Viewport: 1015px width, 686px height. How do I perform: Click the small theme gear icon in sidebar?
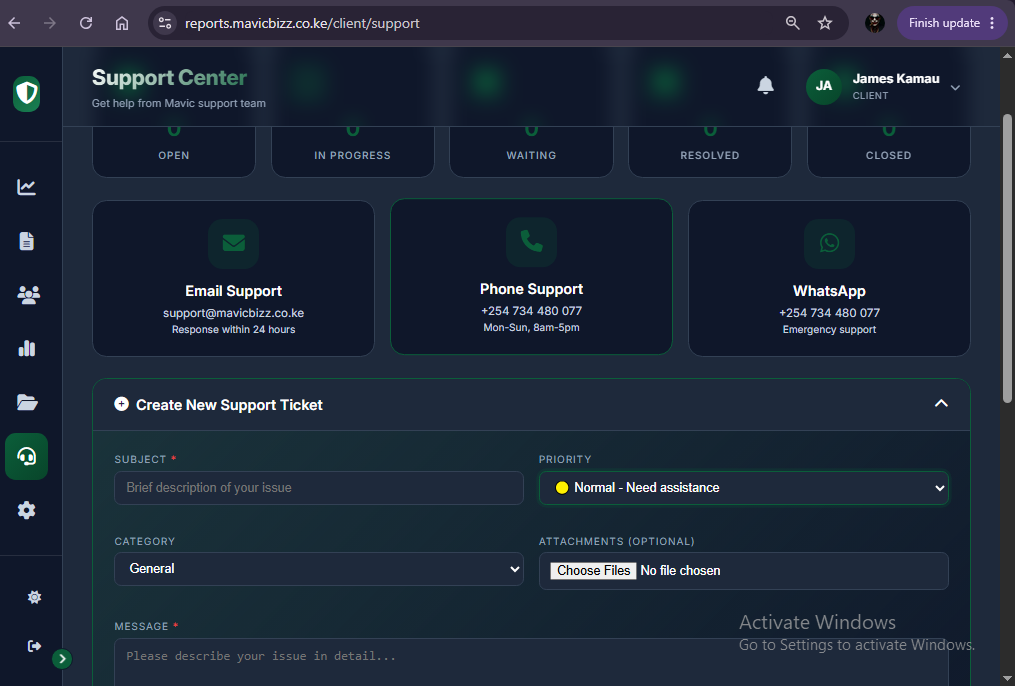tap(34, 597)
